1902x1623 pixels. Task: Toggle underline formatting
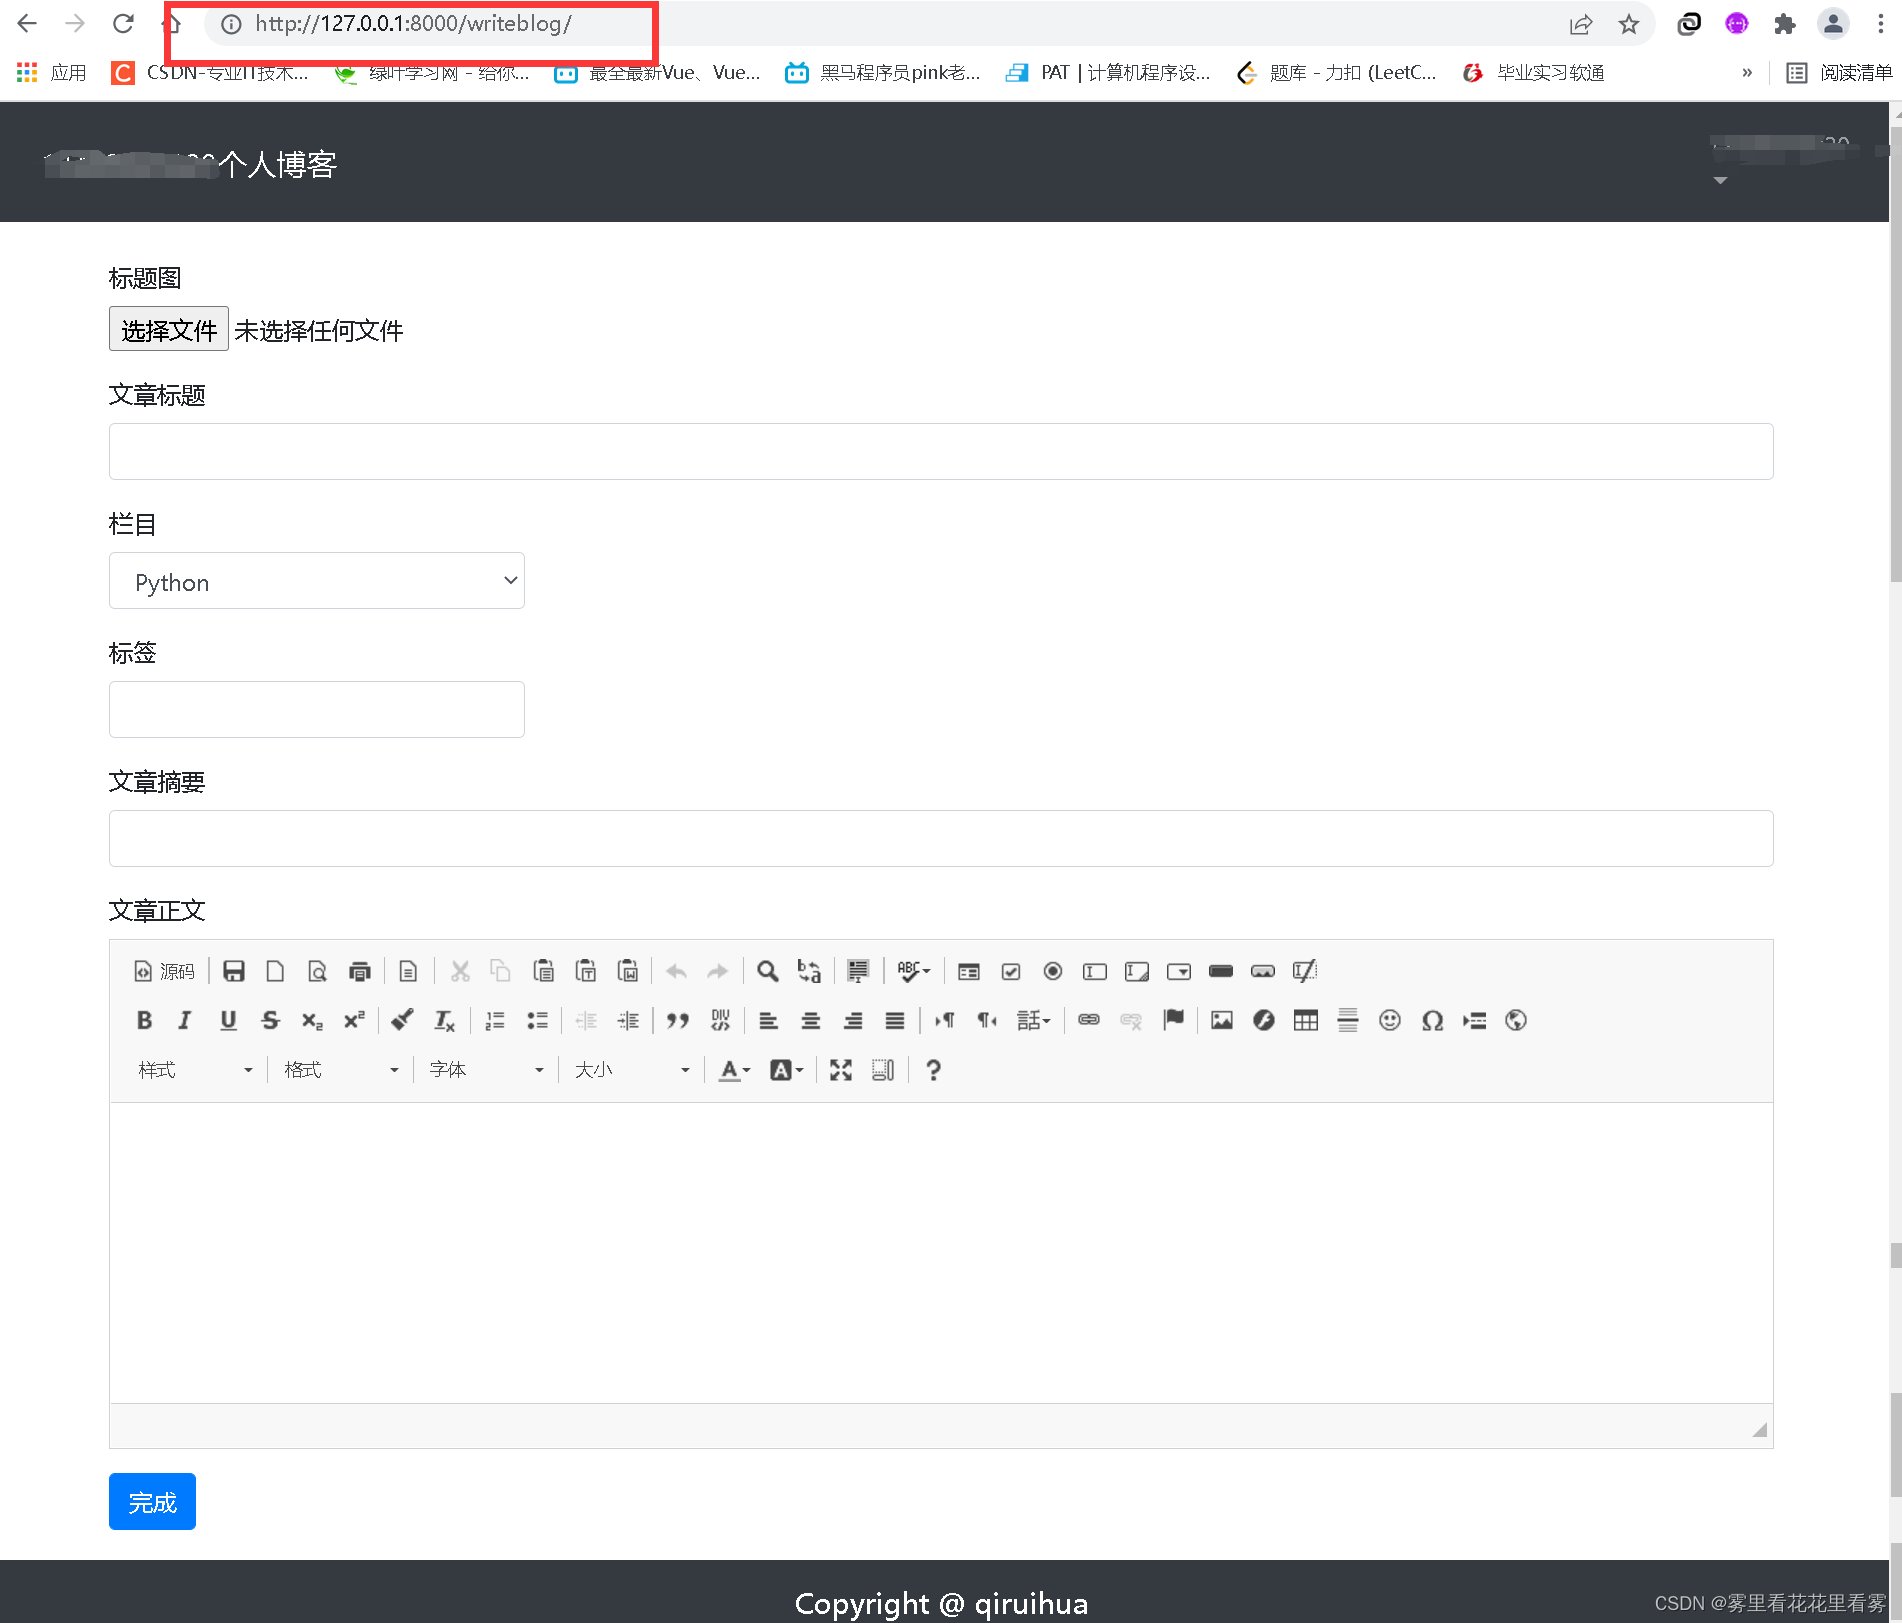pyautogui.click(x=228, y=1020)
